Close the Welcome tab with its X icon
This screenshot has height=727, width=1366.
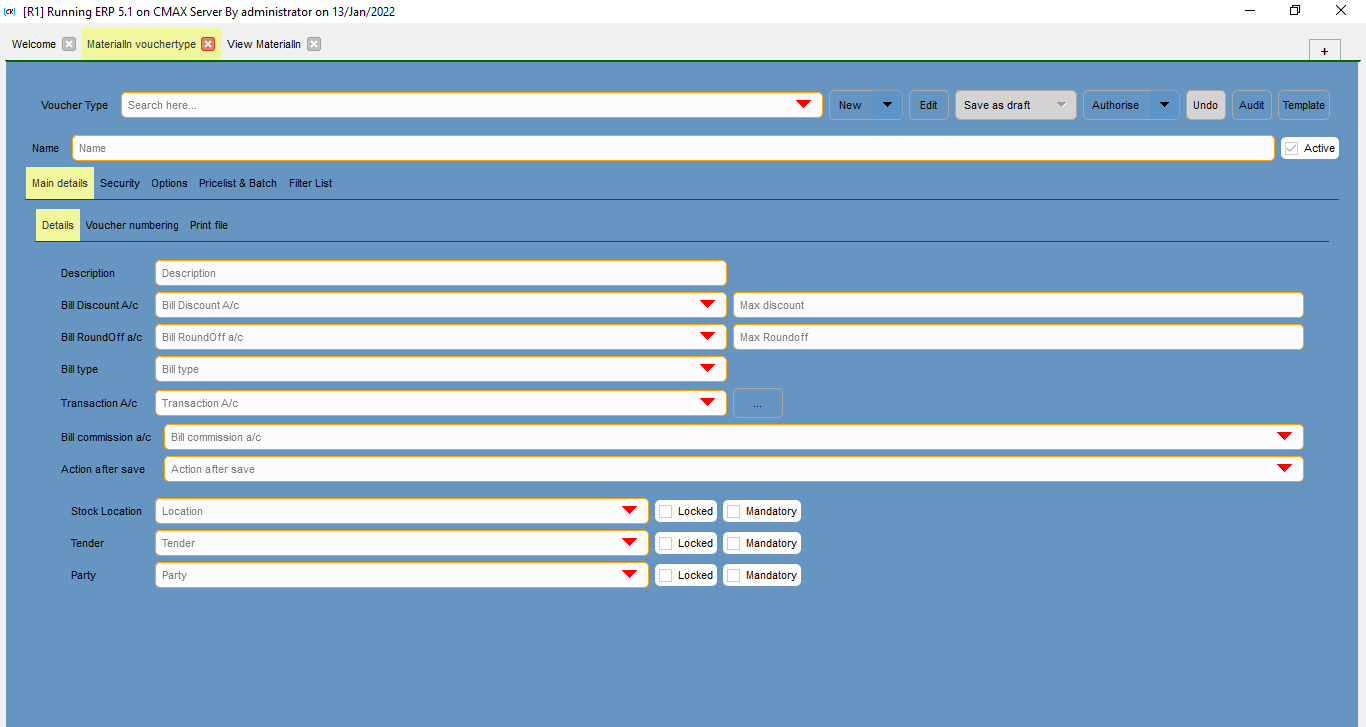[x=69, y=44]
